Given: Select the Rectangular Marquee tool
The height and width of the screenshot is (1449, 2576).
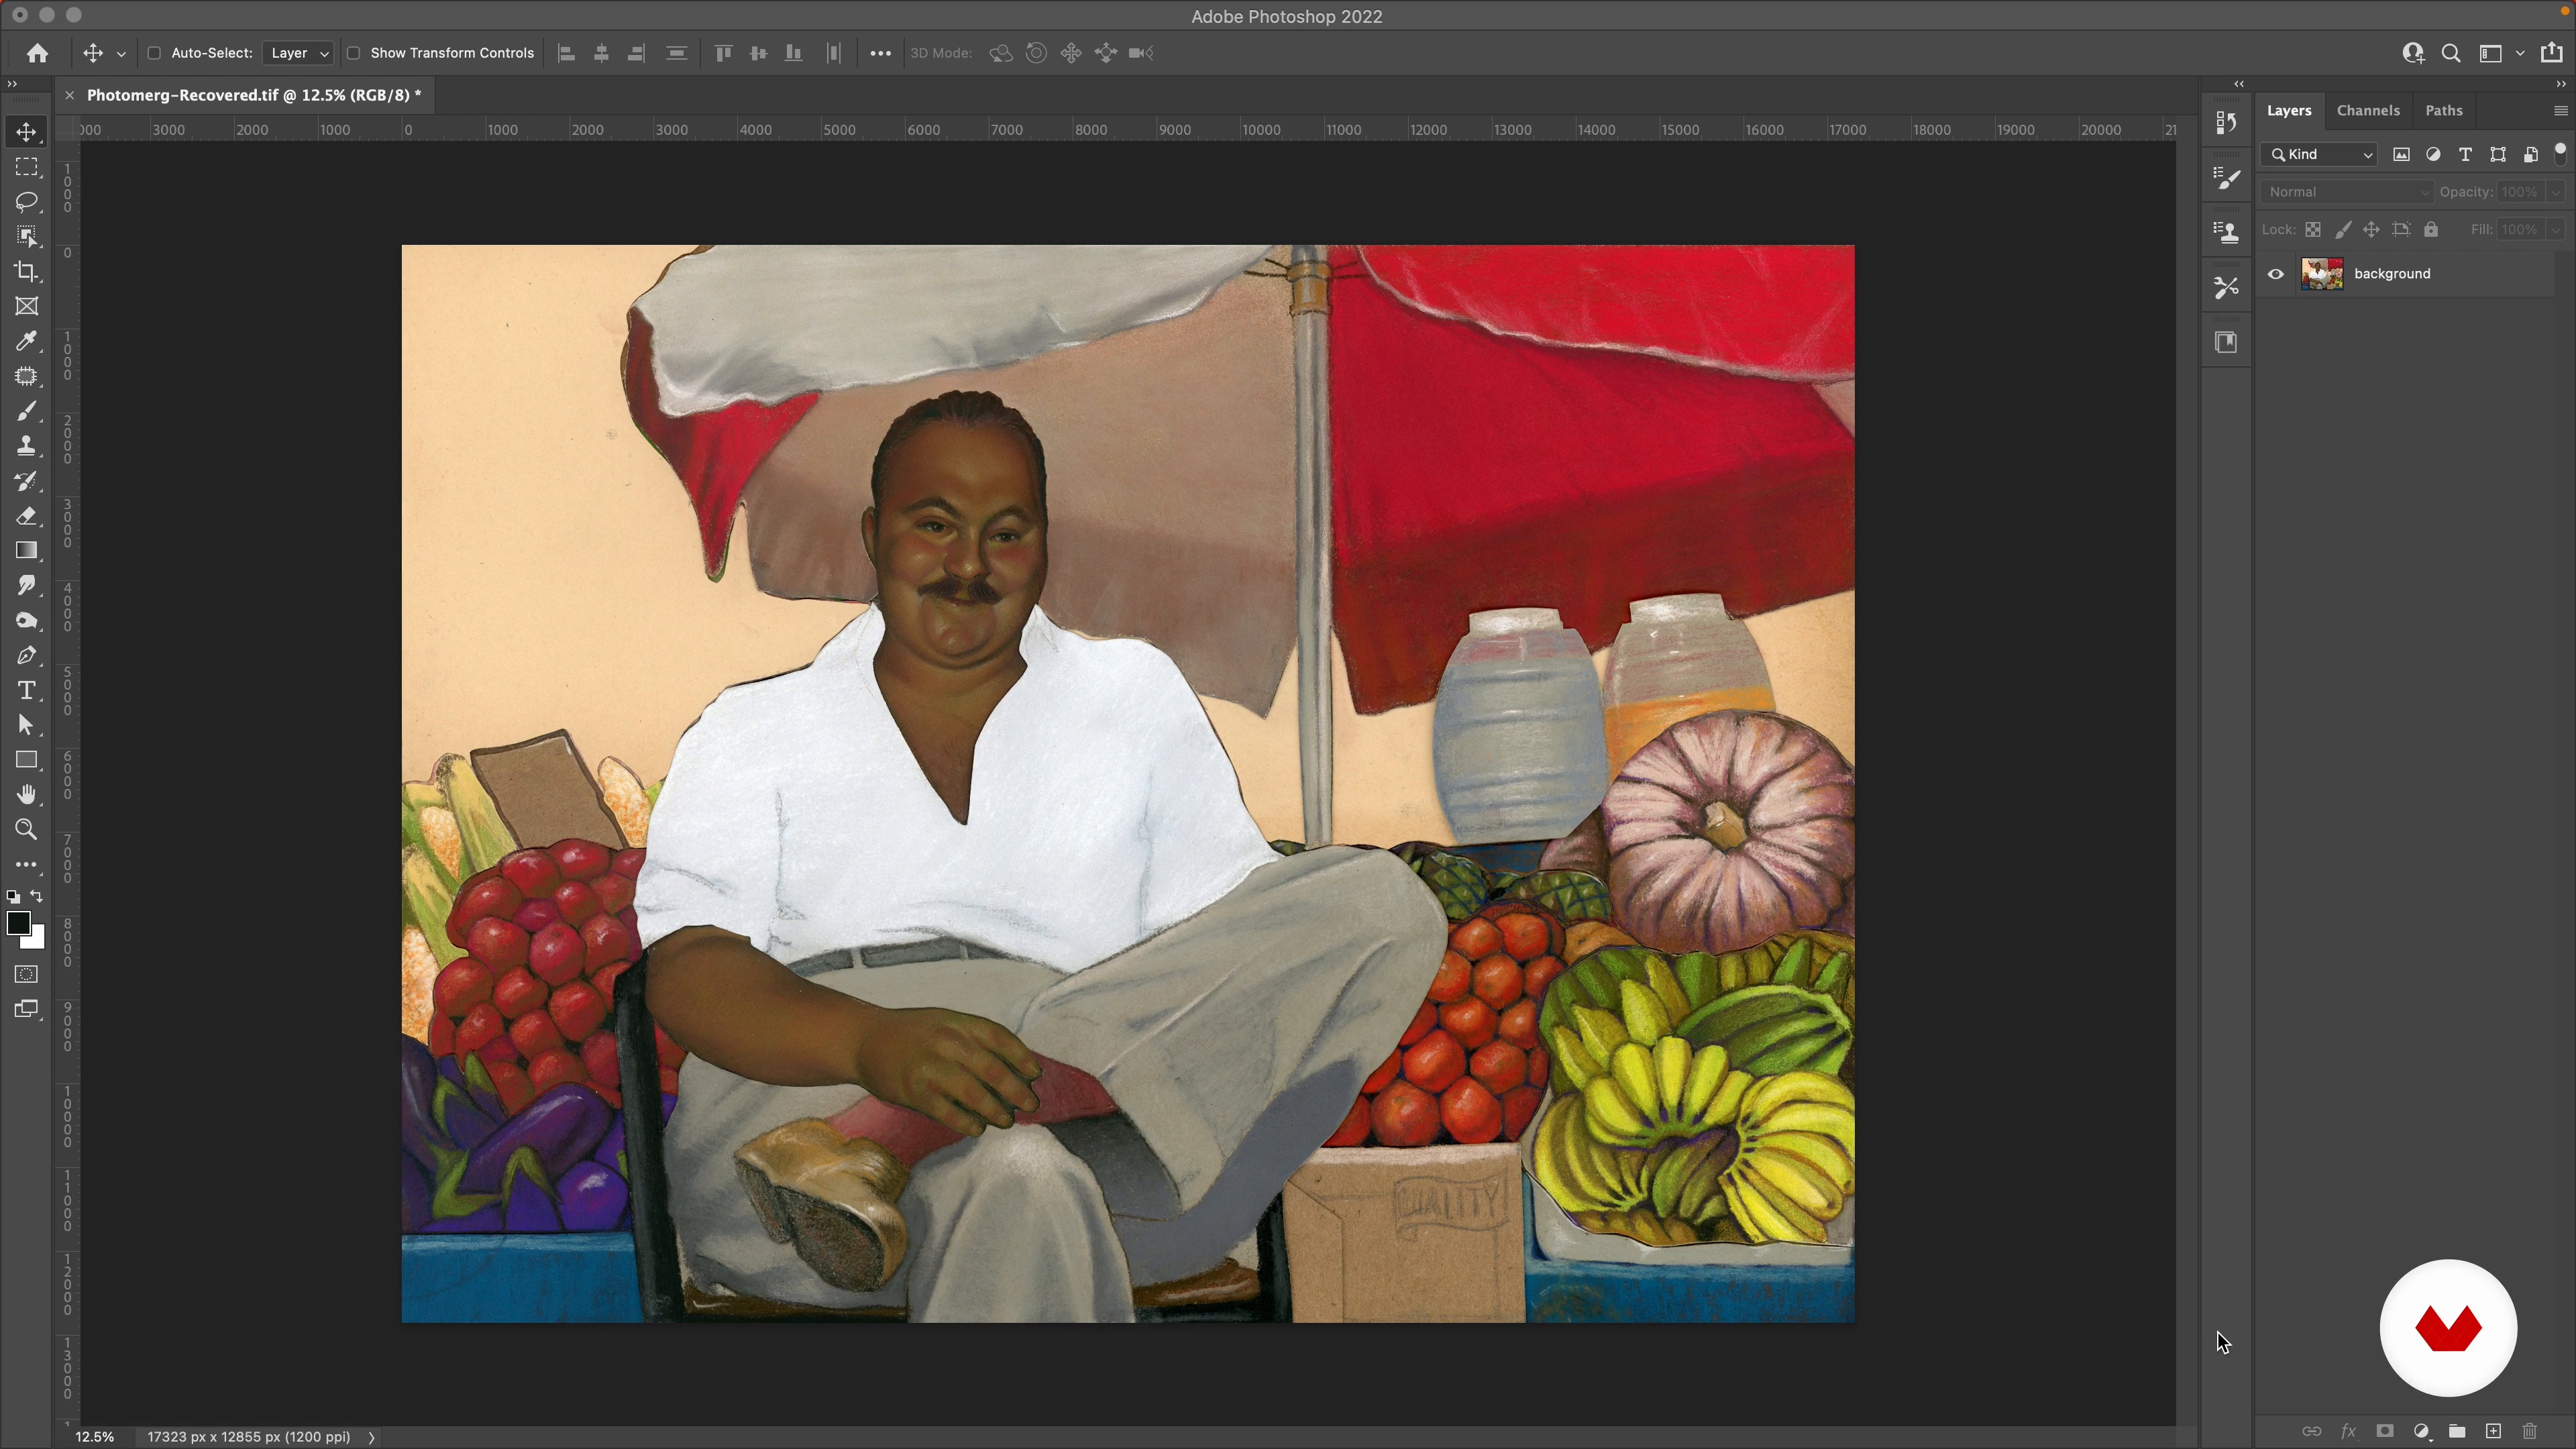Looking at the screenshot, I should point(27,167).
